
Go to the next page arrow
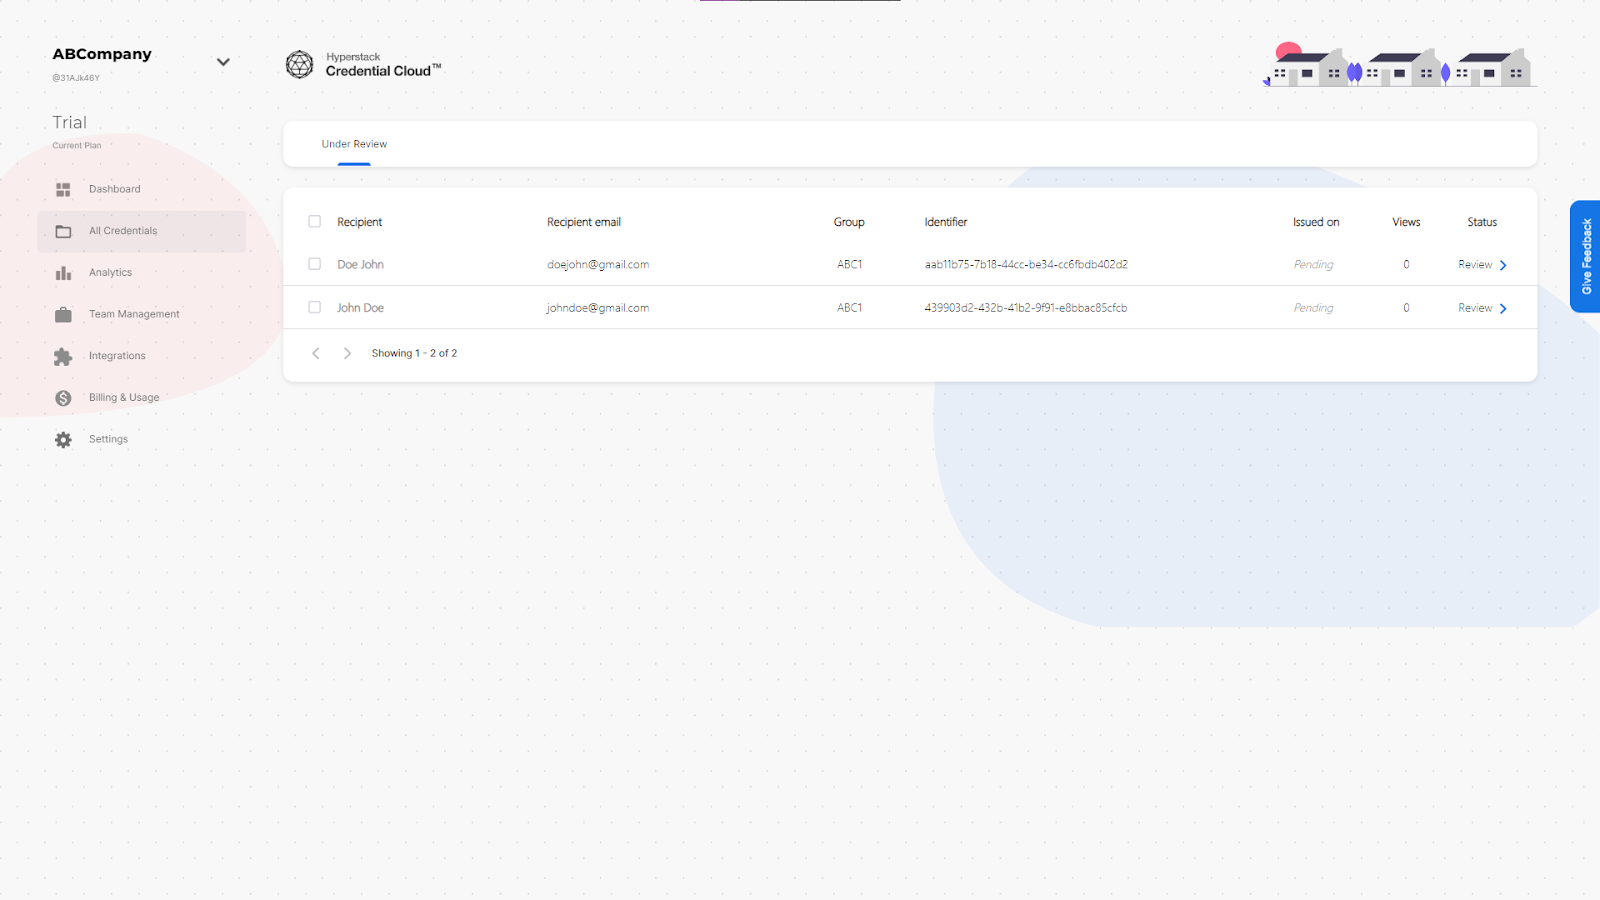click(347, 353)
